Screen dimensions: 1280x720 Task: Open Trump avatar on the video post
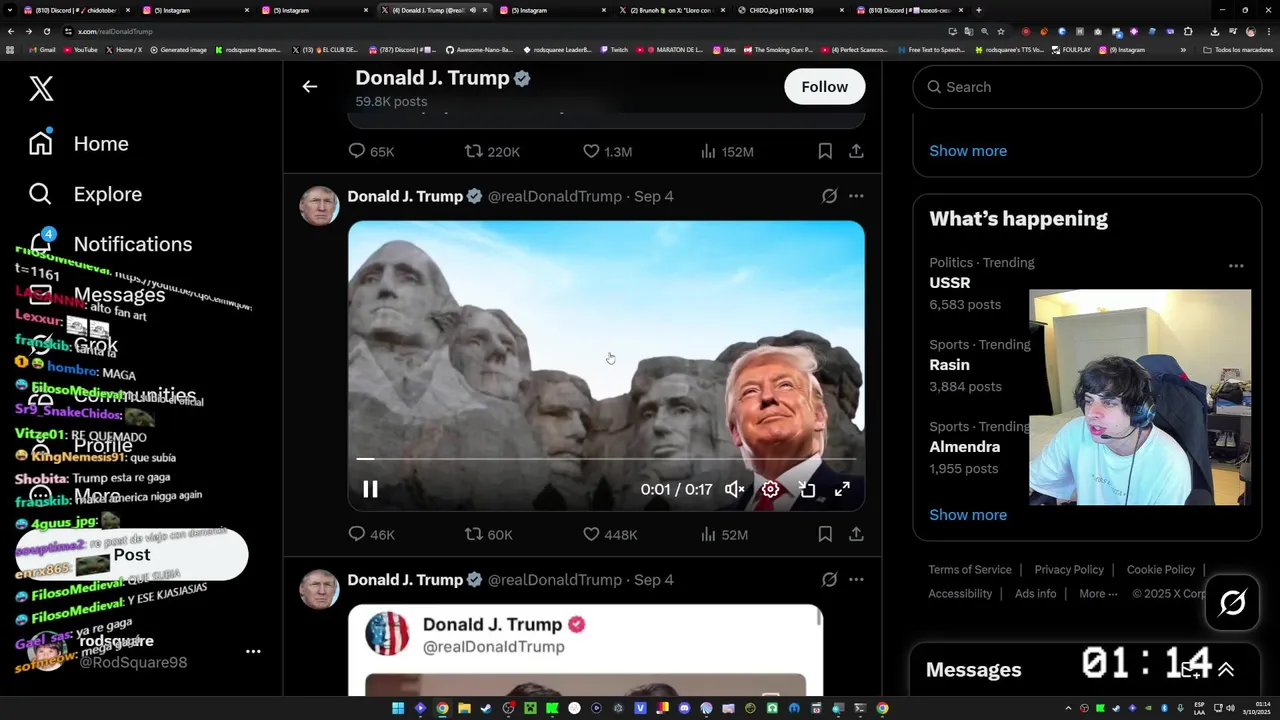[x=319, y=206]
